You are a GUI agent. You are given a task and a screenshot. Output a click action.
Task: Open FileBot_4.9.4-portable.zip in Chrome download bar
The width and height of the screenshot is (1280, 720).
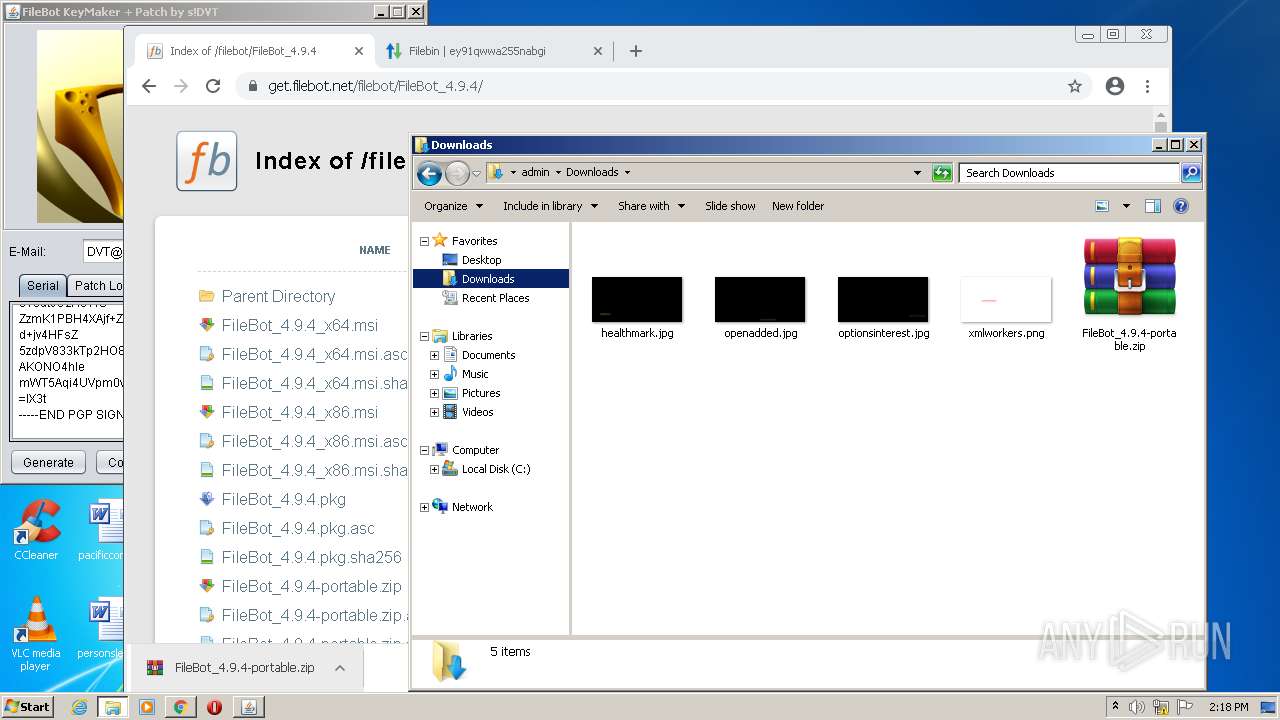click(244, 668)
